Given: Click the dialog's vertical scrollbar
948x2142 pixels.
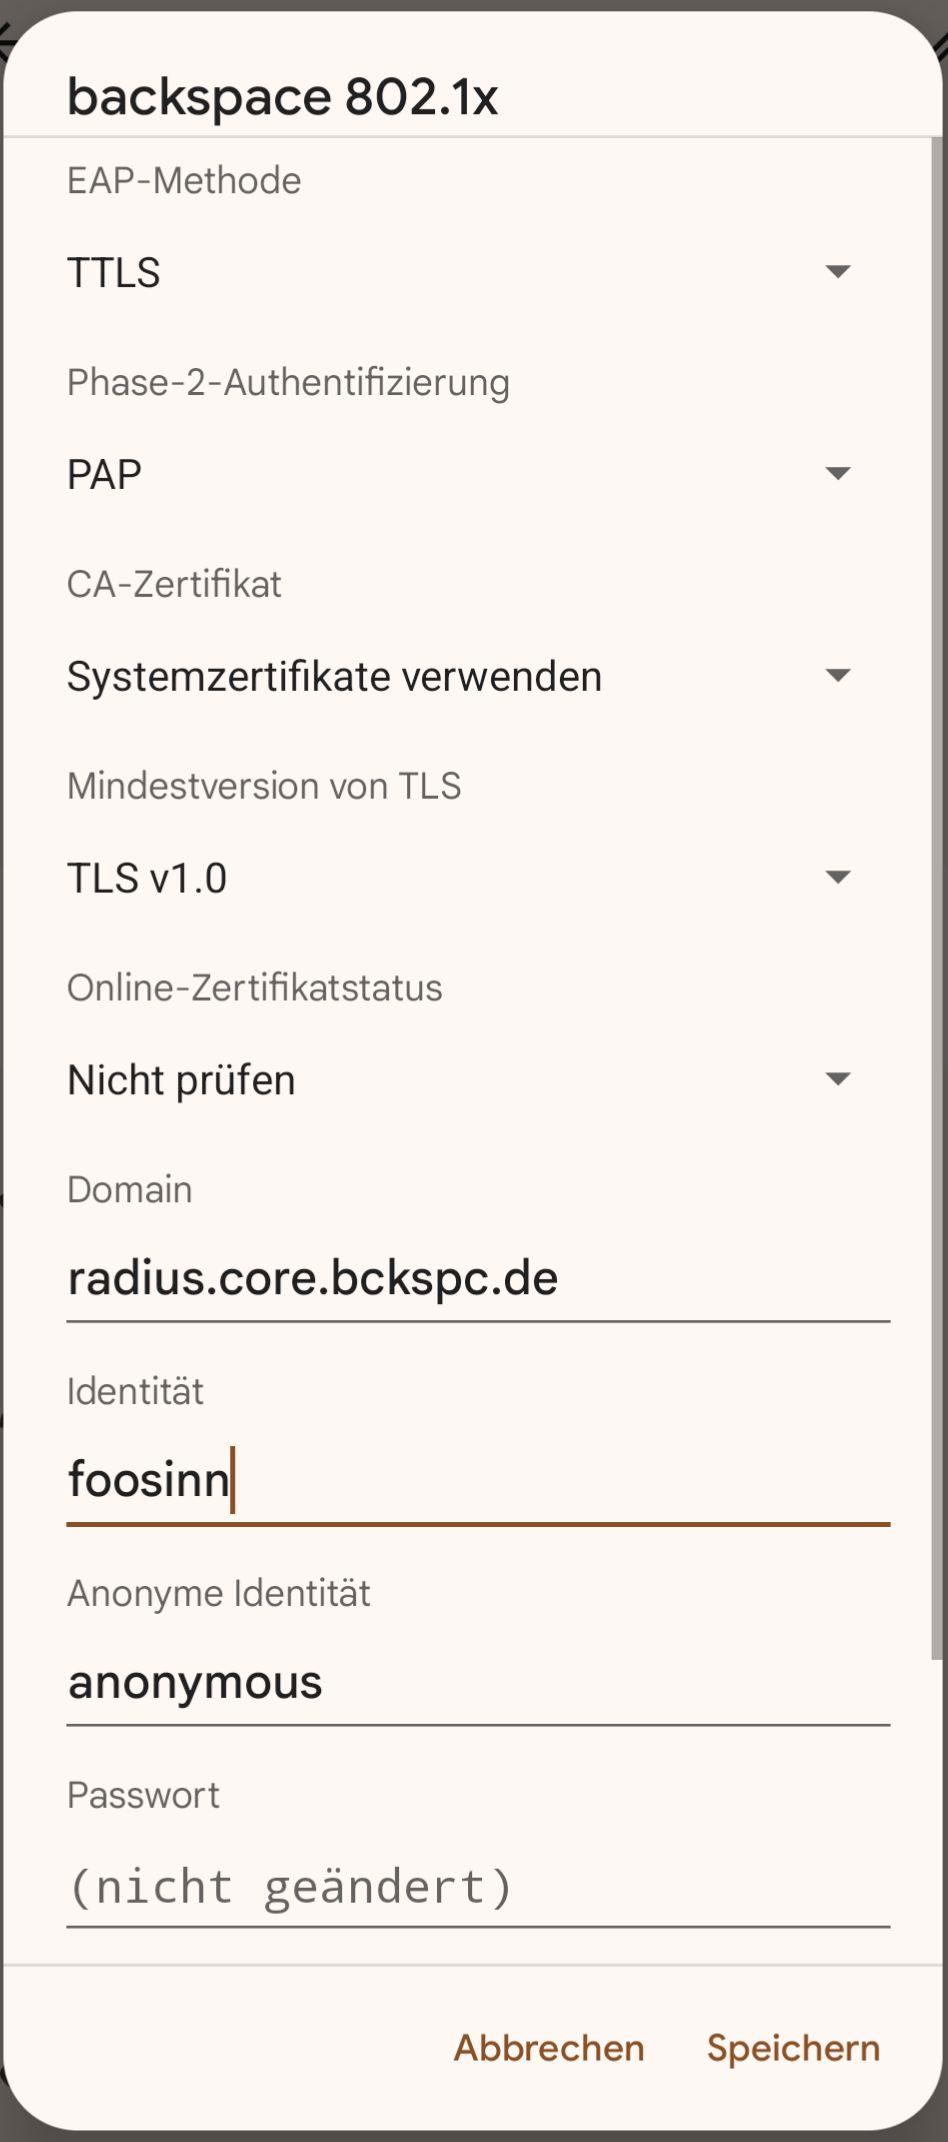Looking at the screenshot, I should (x=938, y=900).
